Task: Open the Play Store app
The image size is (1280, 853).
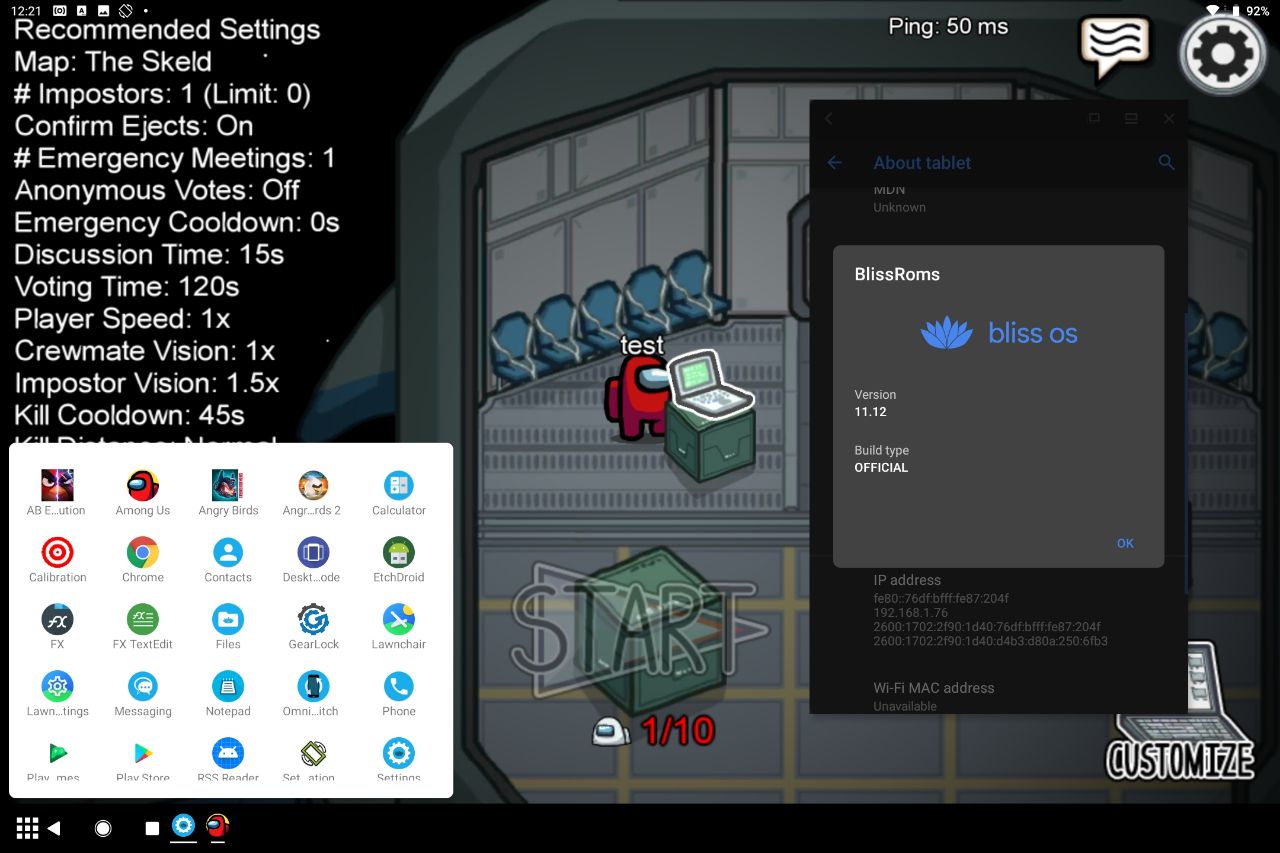Action: pyautogui.click(x=143, y=760)
